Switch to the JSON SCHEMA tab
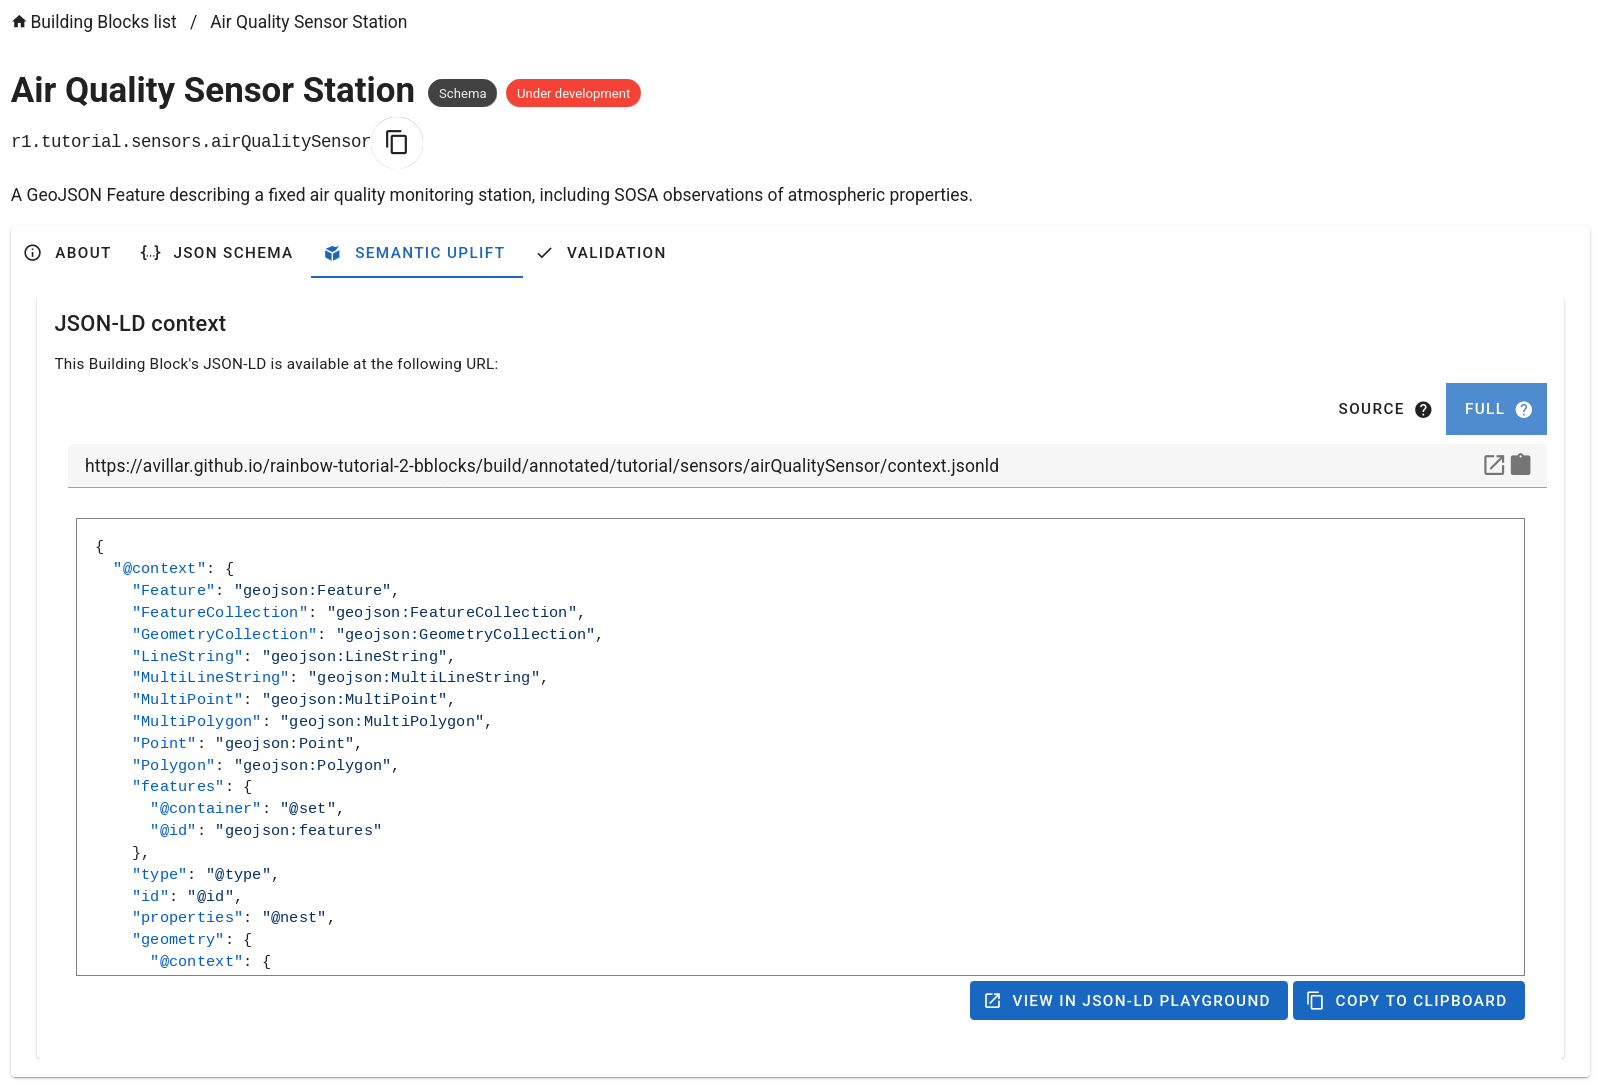Image resolution: width=1602 pixels, height=1087 pixels. (x=233, y=253)
